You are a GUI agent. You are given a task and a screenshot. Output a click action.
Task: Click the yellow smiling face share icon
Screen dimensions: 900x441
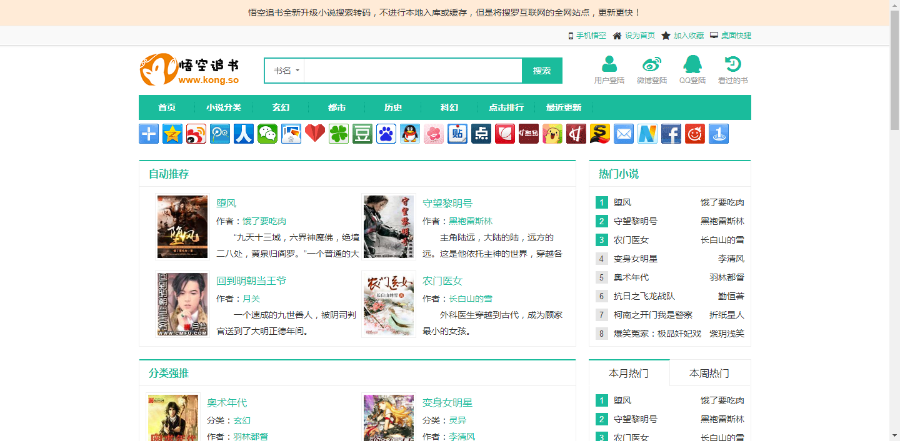pyautogui.click(x=553, y=134)
